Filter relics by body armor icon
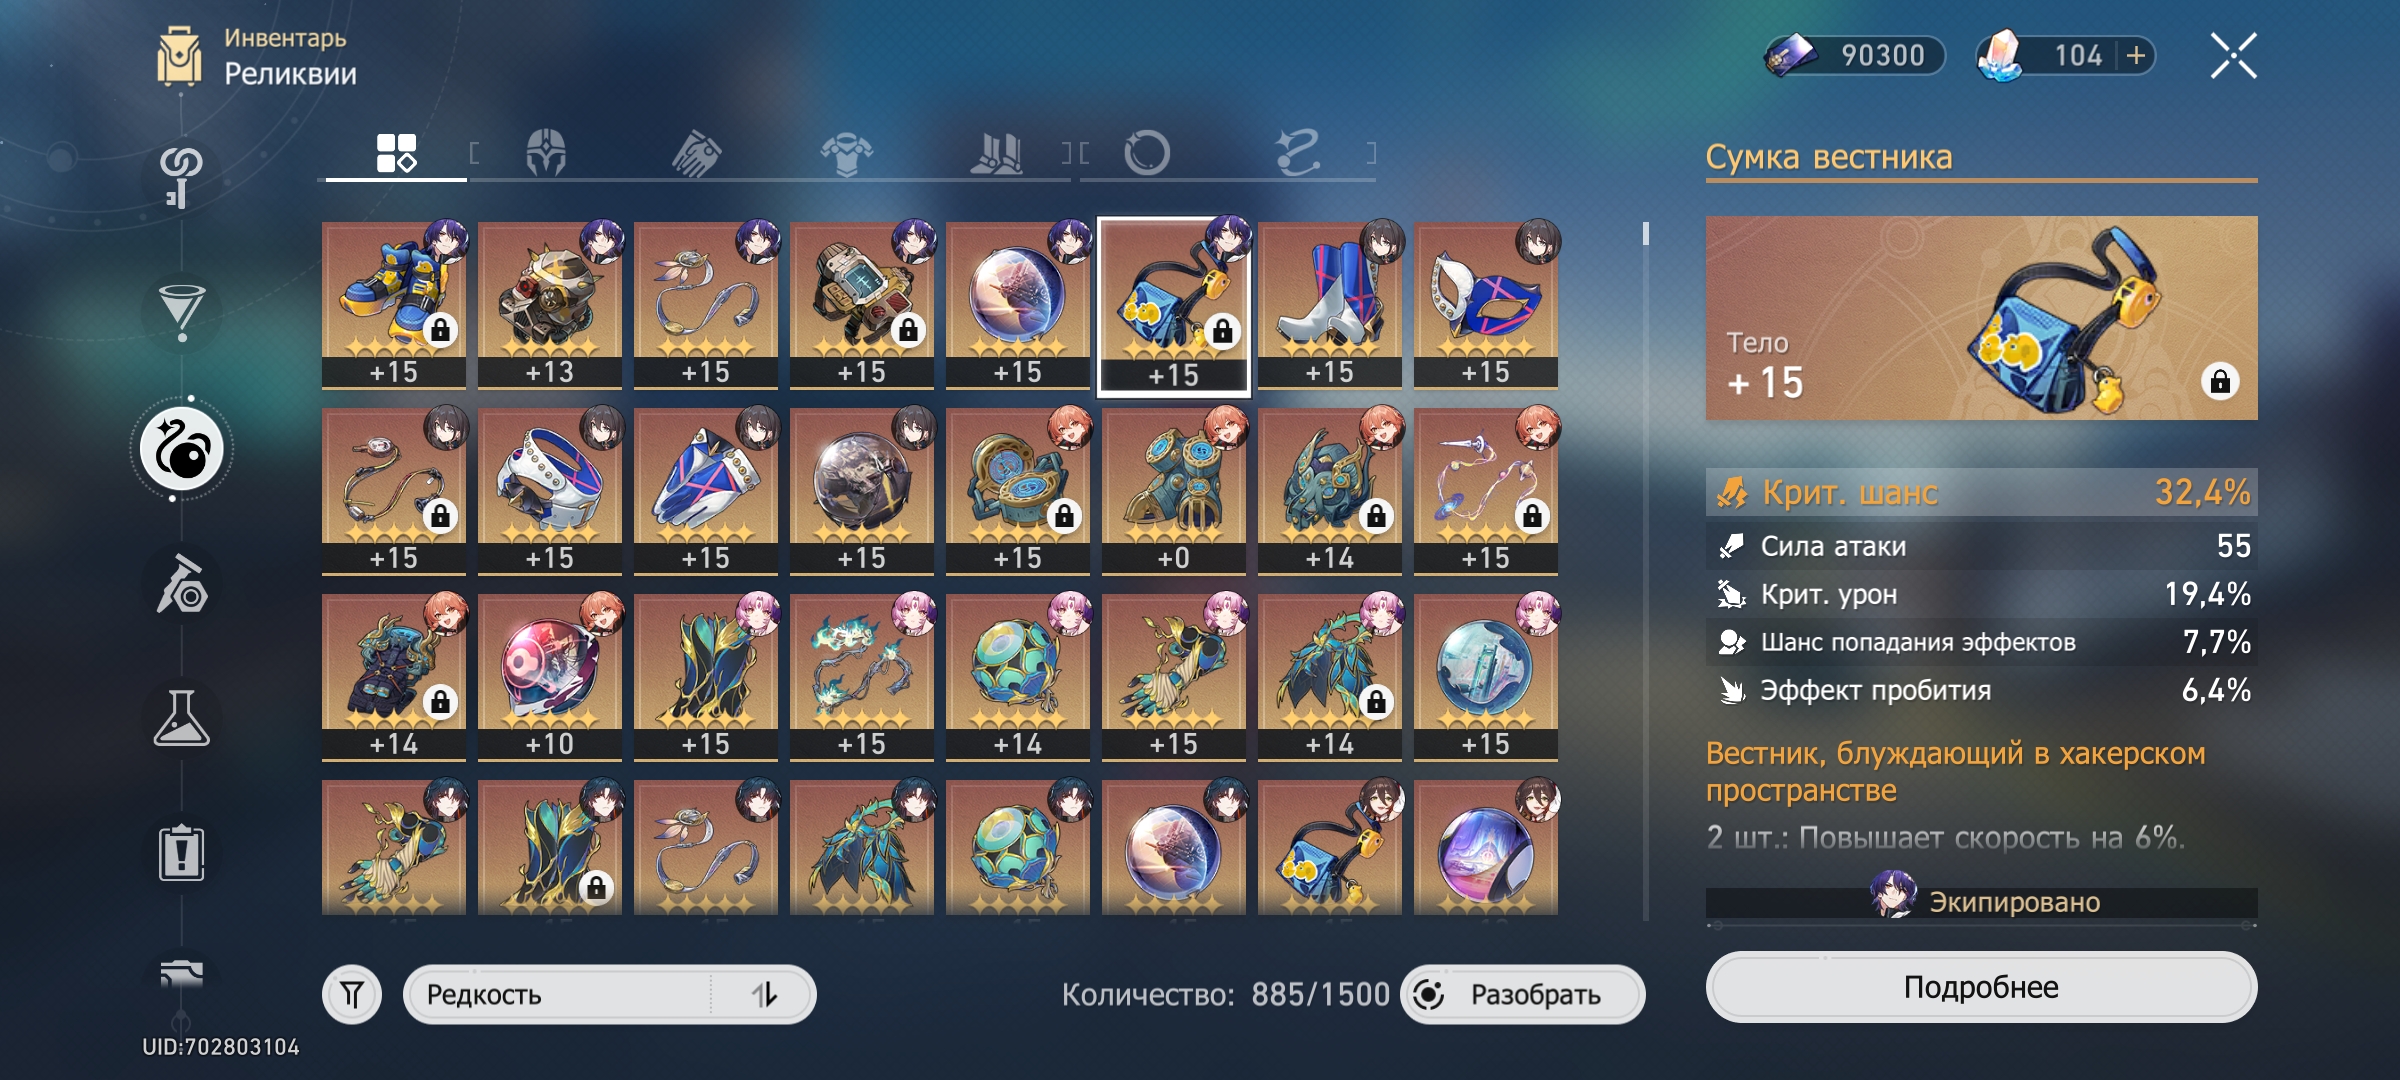This screenshot has width=2400, height=1080. click(846, 154)
